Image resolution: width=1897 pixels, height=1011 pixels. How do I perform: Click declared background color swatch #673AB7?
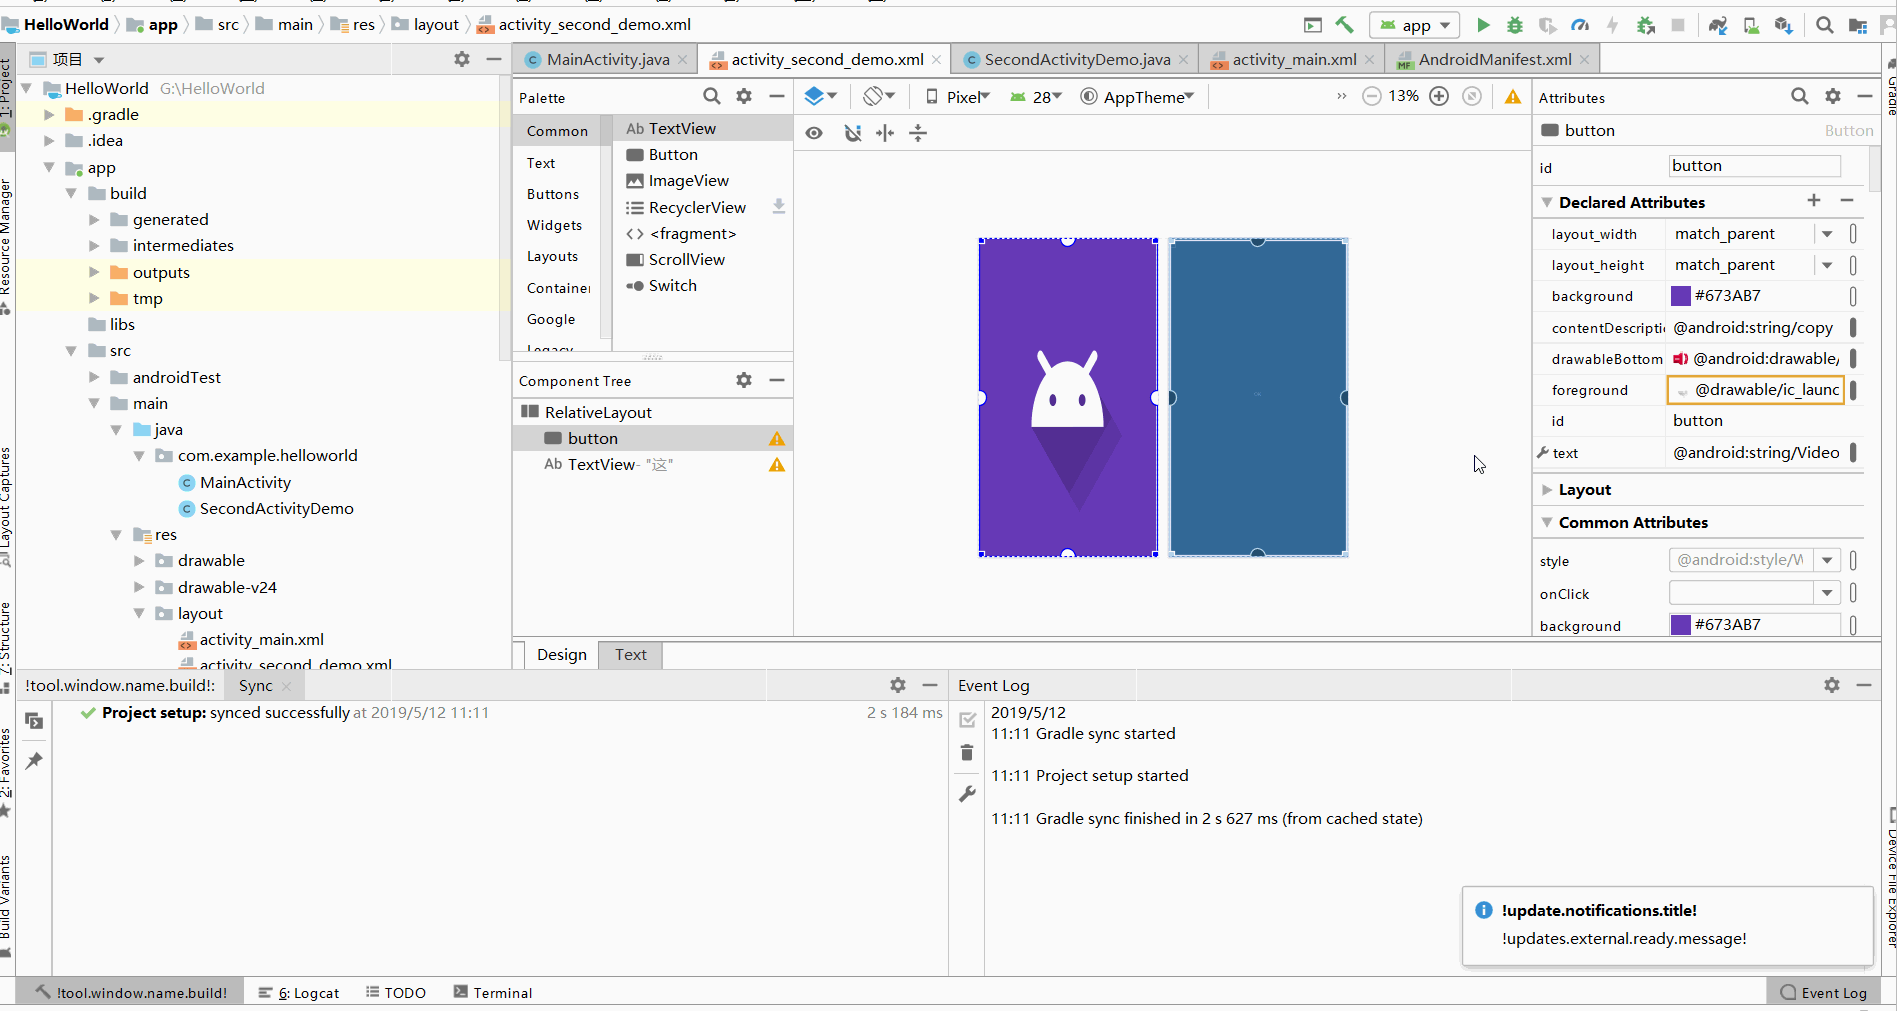[1681, 296]
